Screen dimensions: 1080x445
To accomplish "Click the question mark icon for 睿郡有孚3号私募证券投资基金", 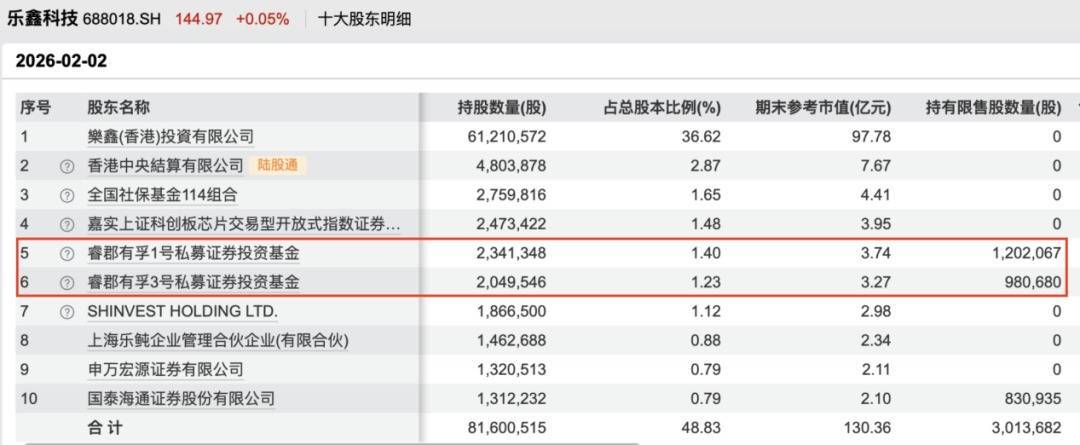I will tap(67, 283).
